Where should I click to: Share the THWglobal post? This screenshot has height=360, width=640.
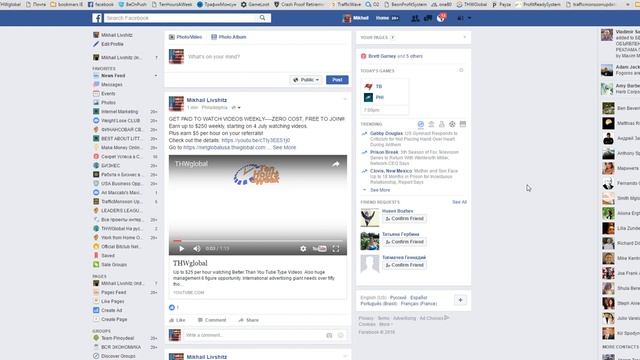click(249, 320)
